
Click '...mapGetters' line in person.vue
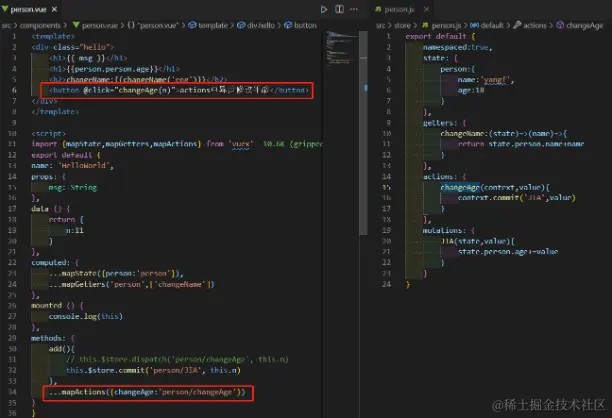(132, 284)
